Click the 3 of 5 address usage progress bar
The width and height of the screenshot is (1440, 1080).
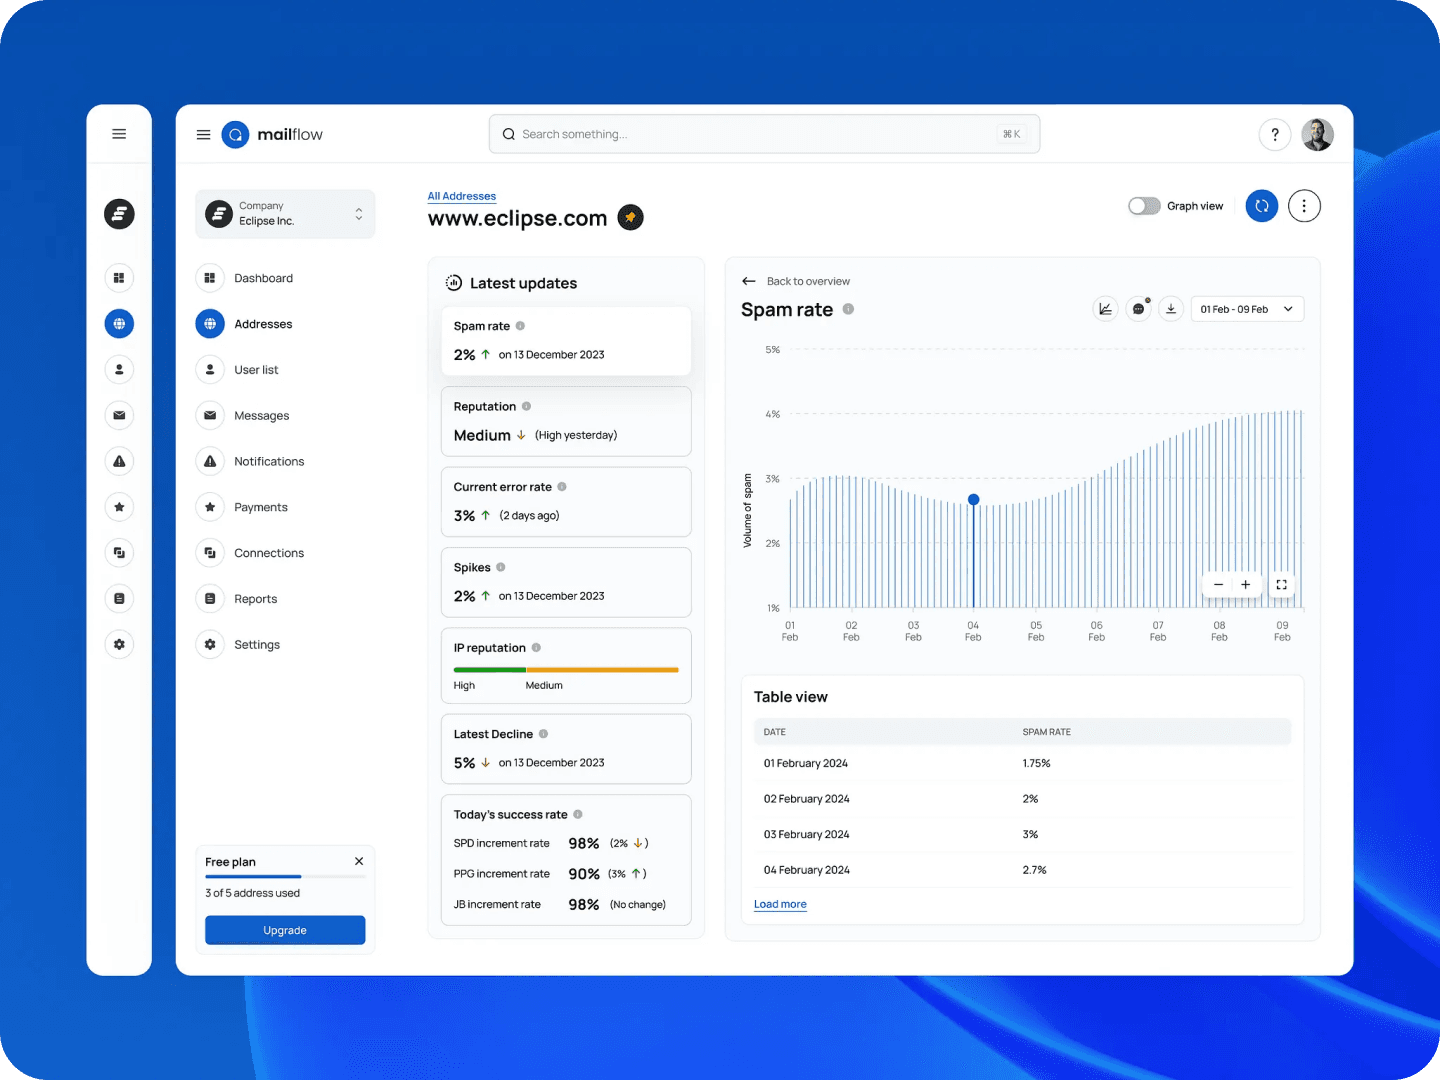[285, 876]
